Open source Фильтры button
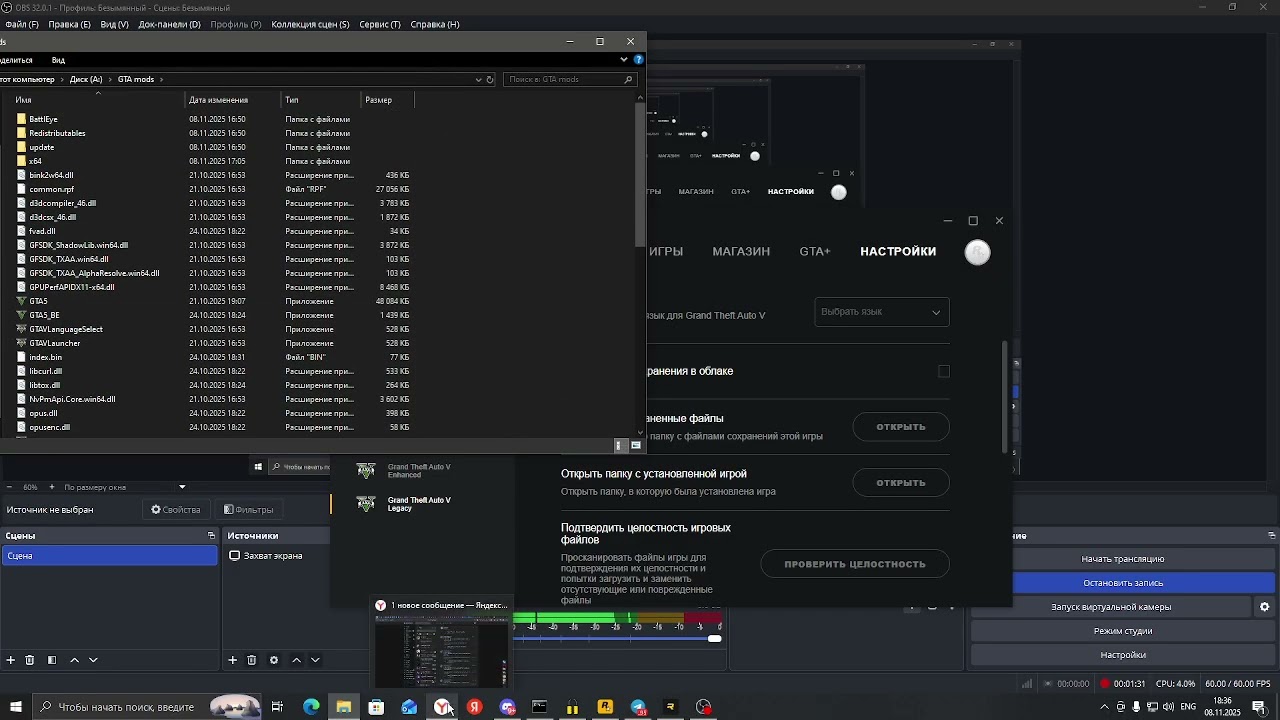 point(248,510)
